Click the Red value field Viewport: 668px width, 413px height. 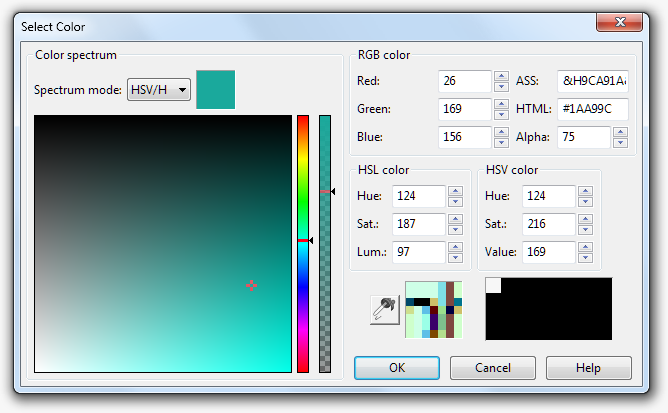465,81
